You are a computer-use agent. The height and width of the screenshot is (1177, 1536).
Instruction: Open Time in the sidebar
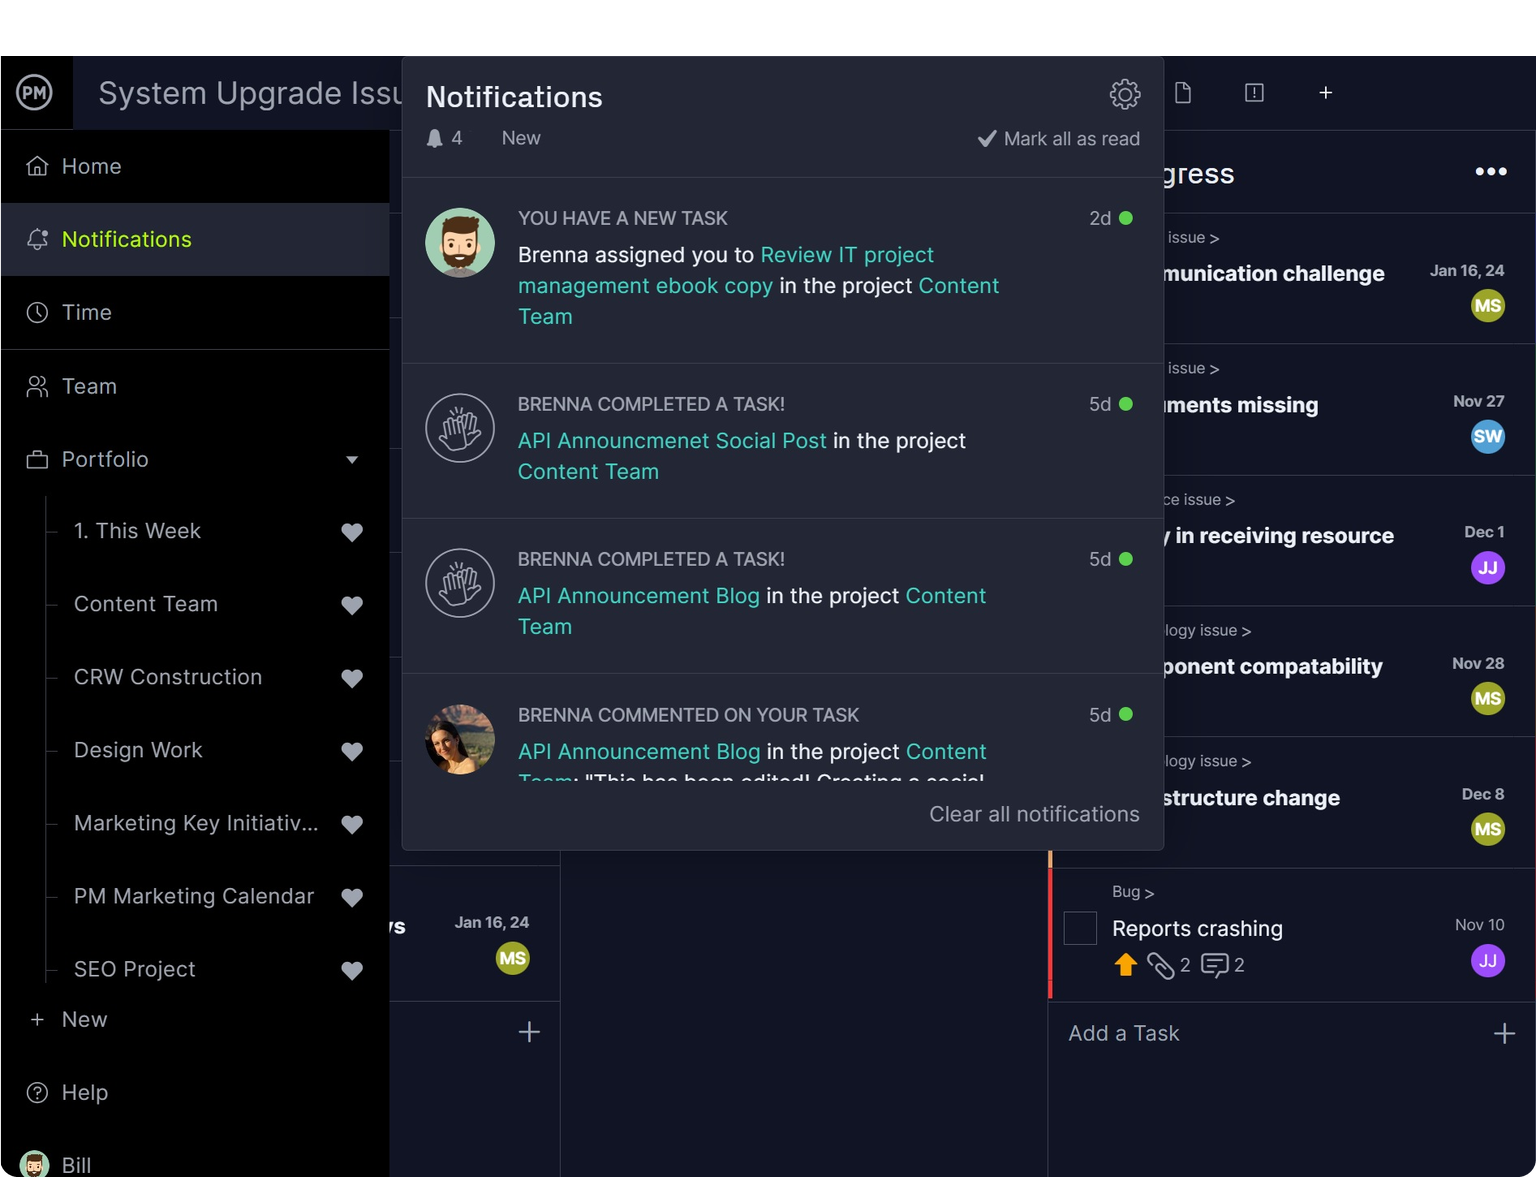click(195, 312)
